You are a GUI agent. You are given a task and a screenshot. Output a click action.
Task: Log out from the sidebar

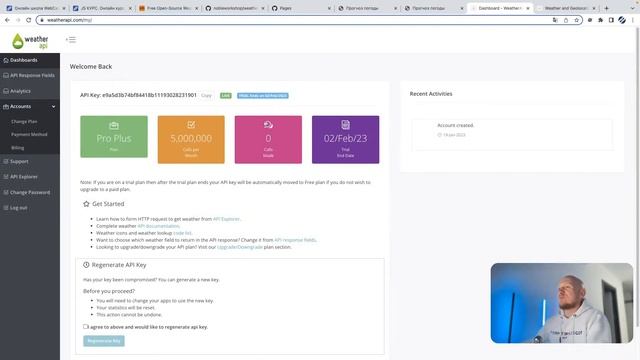pyautogui.click(x=30, y=208)
